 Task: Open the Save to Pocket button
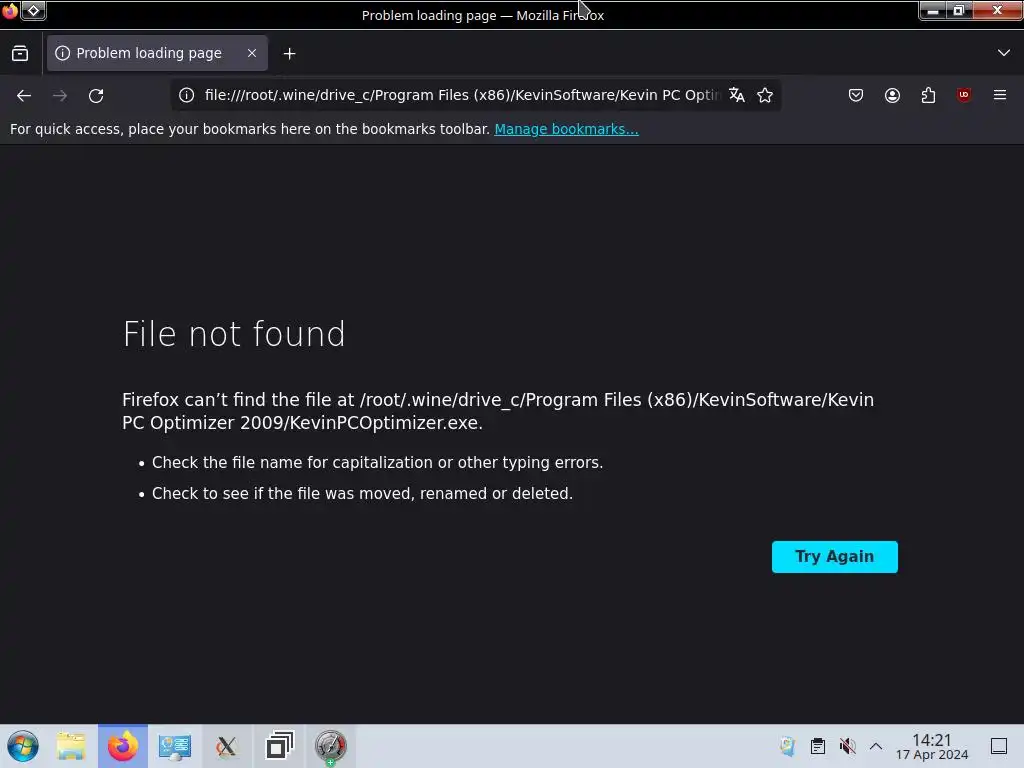856,95
